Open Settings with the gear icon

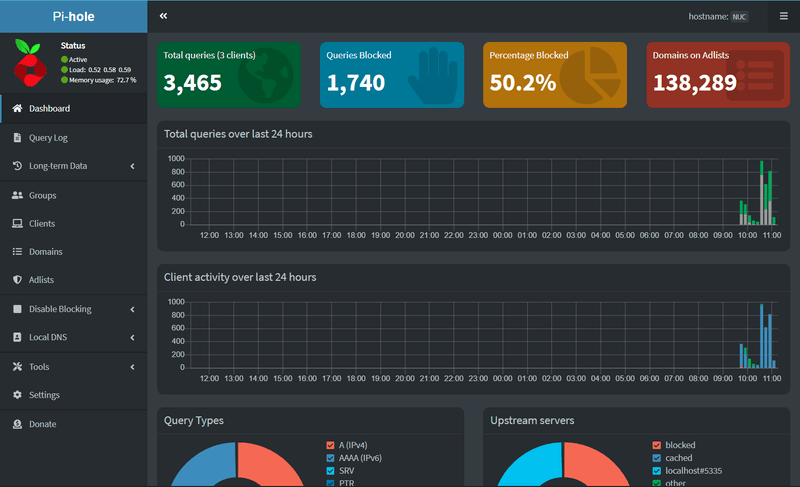point(73,395)
